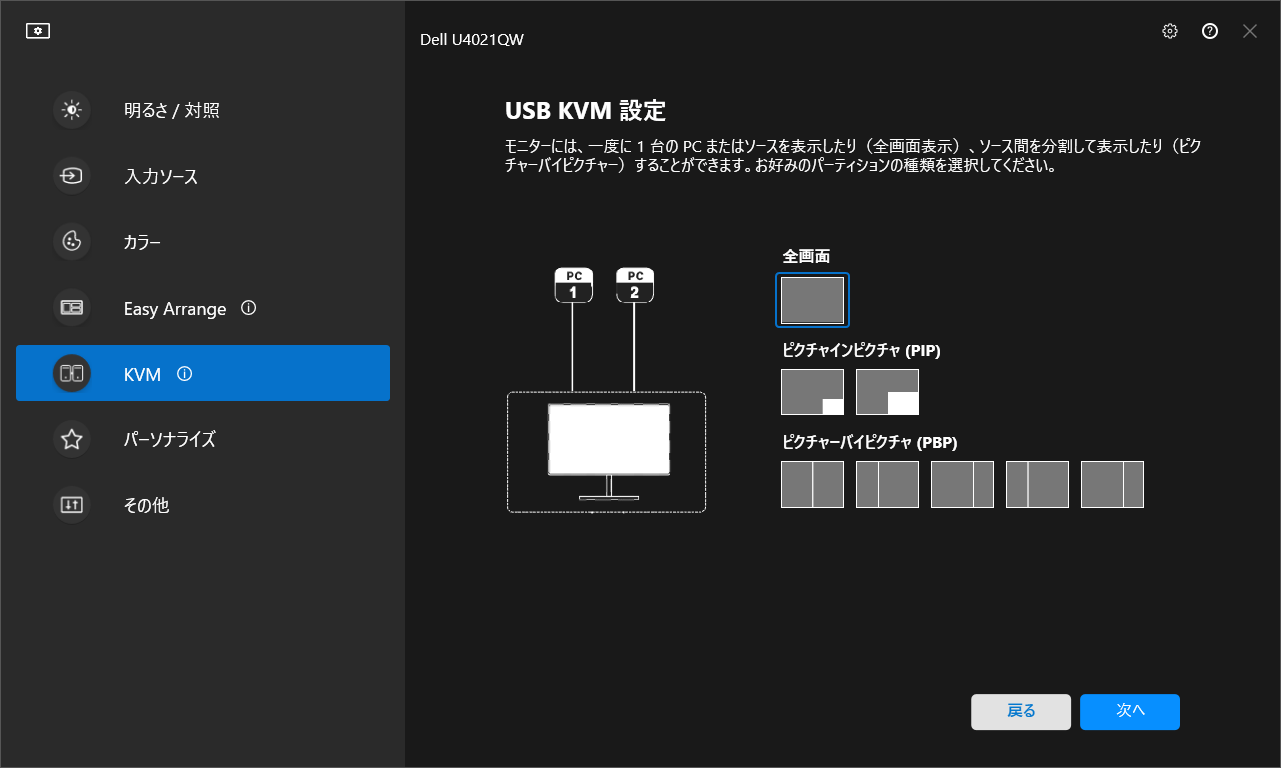Select the 全画面 full screen layout
The image size is (1281, 768).
812,300
